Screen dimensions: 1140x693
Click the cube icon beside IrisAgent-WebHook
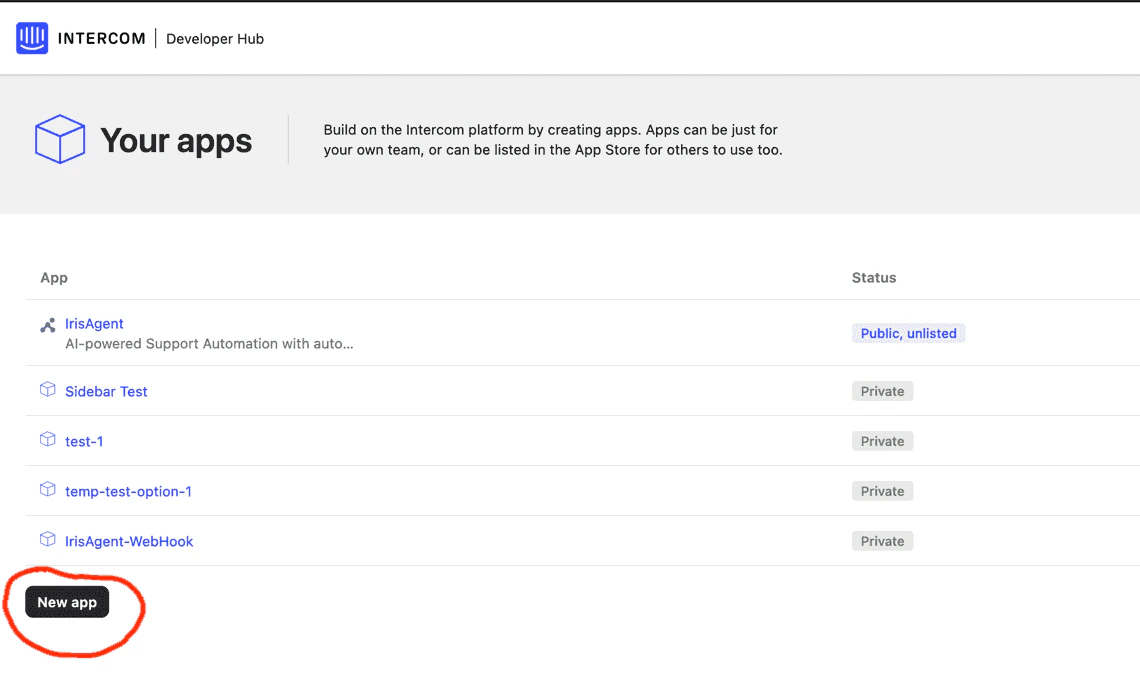47,540
